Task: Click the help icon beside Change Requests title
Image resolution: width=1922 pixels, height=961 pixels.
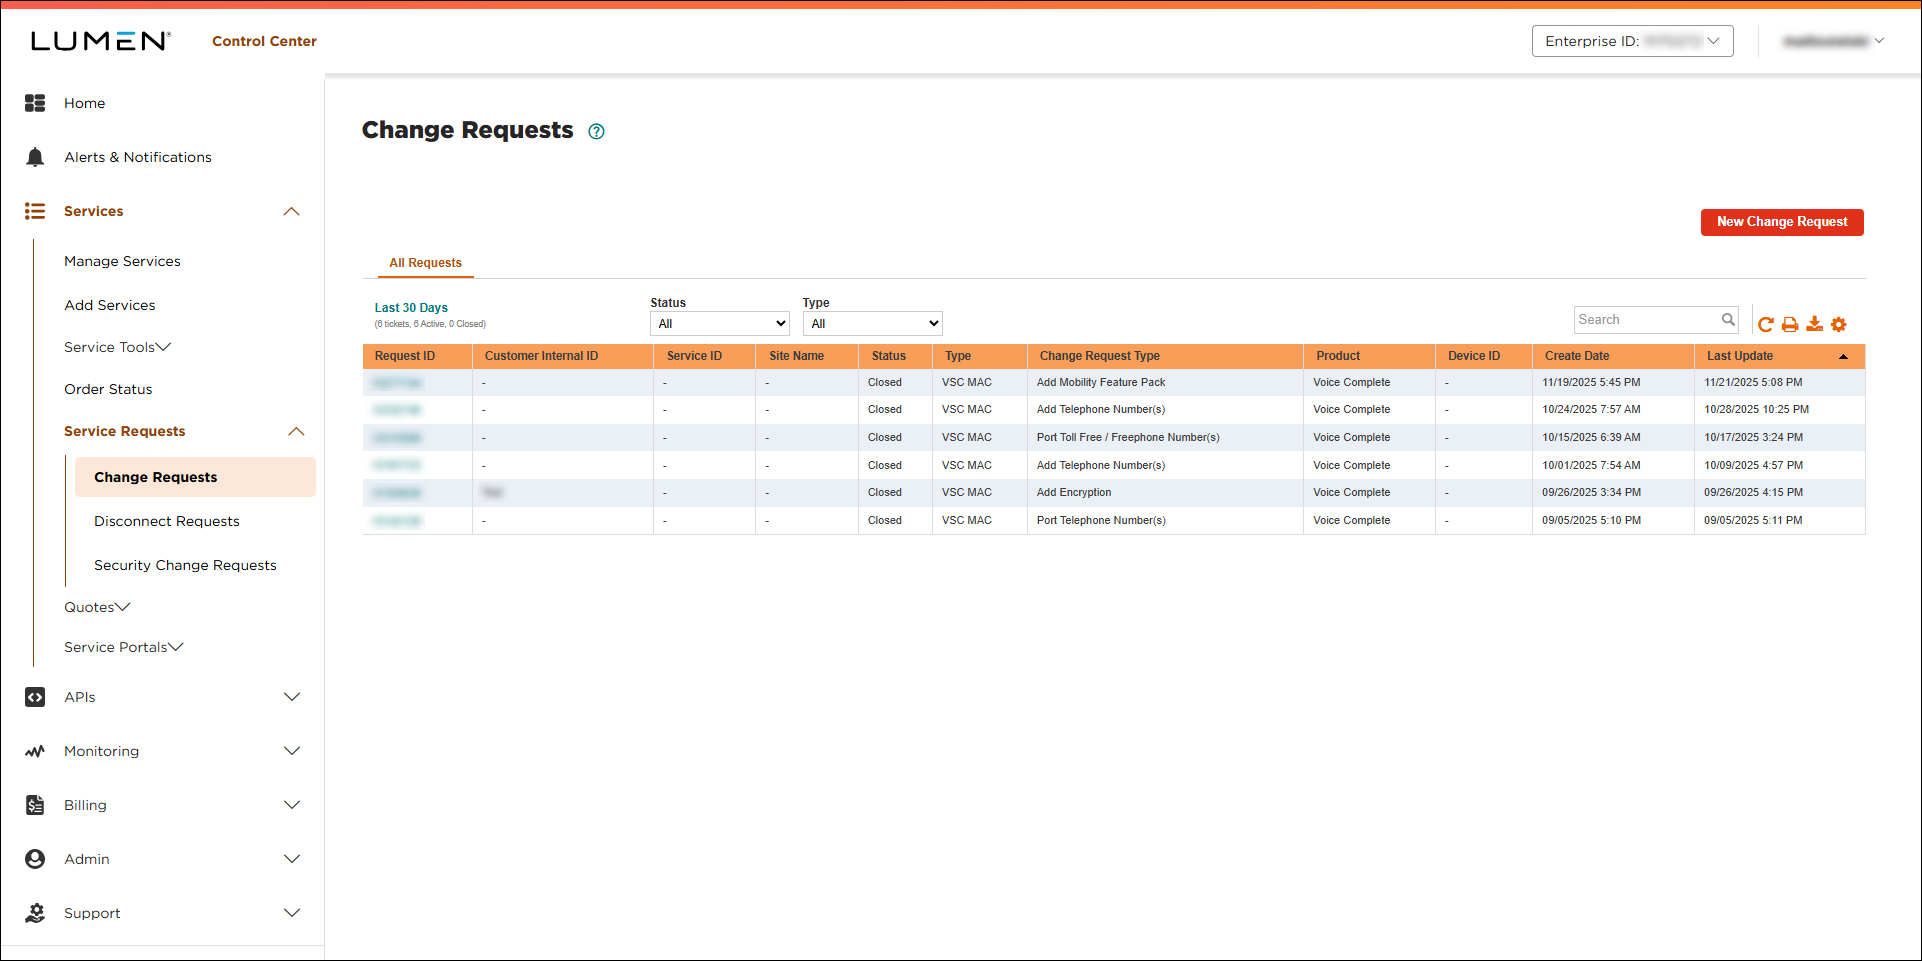Action: click(x=596, y=131)
